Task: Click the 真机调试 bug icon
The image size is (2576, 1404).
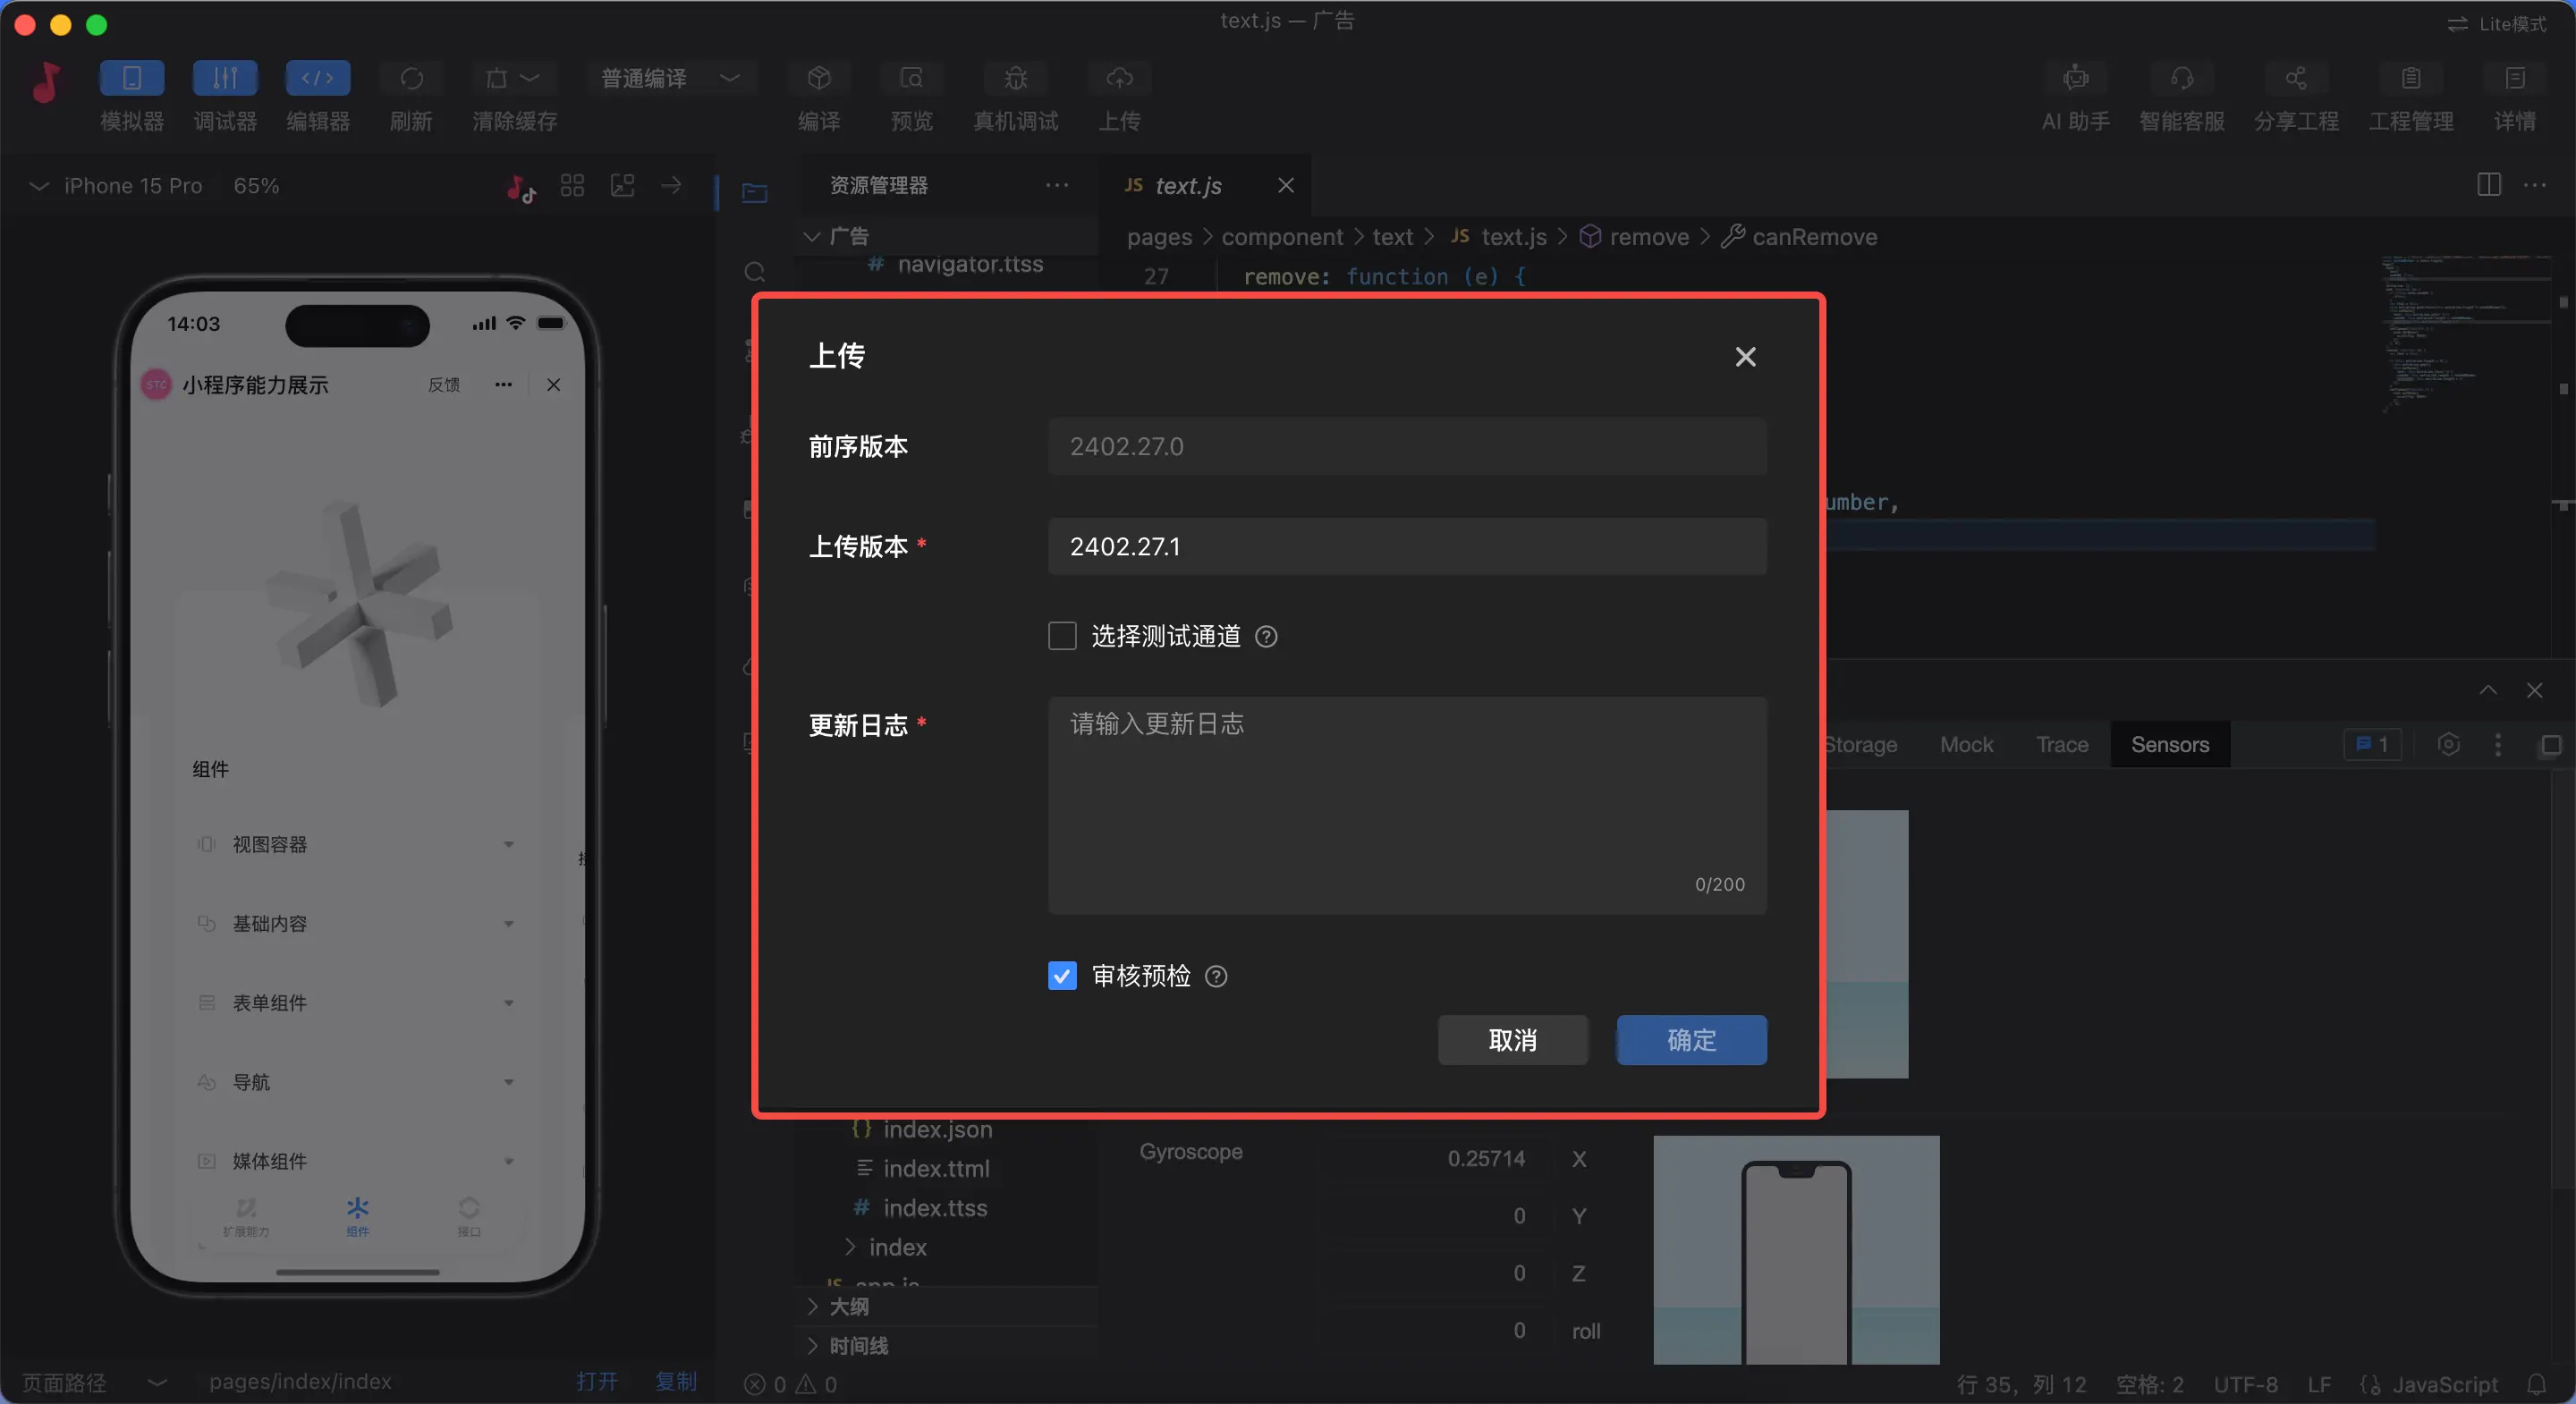Action: pyautogui.click(x=1015, y=78)
